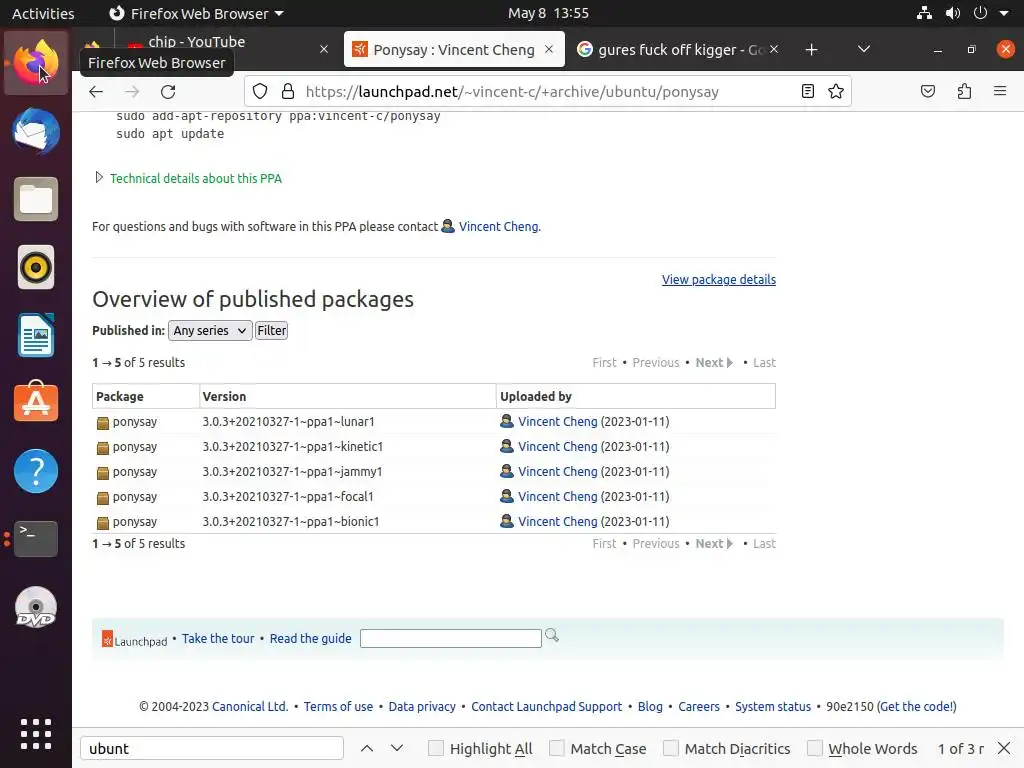Open the system power menu arrow
Screen dimensions: 1024x768
click(x=1004, y=13)
